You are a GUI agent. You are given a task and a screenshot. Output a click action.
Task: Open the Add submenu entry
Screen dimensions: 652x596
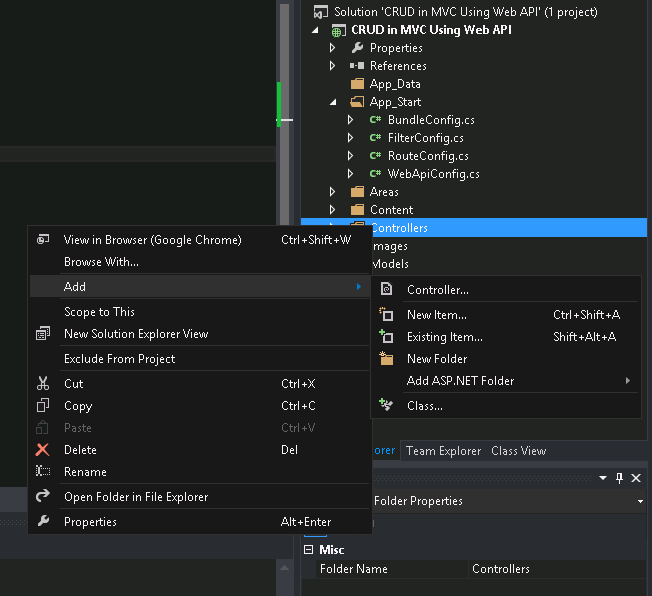pyautogui.click(x=200, y=287)
